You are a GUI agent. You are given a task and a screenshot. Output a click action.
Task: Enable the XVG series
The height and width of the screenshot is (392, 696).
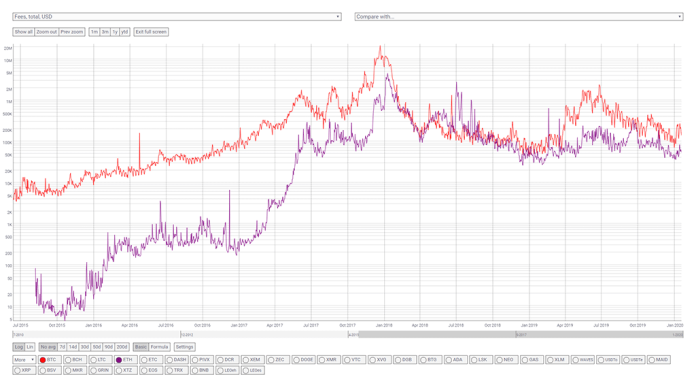click(x=379, y=360)
